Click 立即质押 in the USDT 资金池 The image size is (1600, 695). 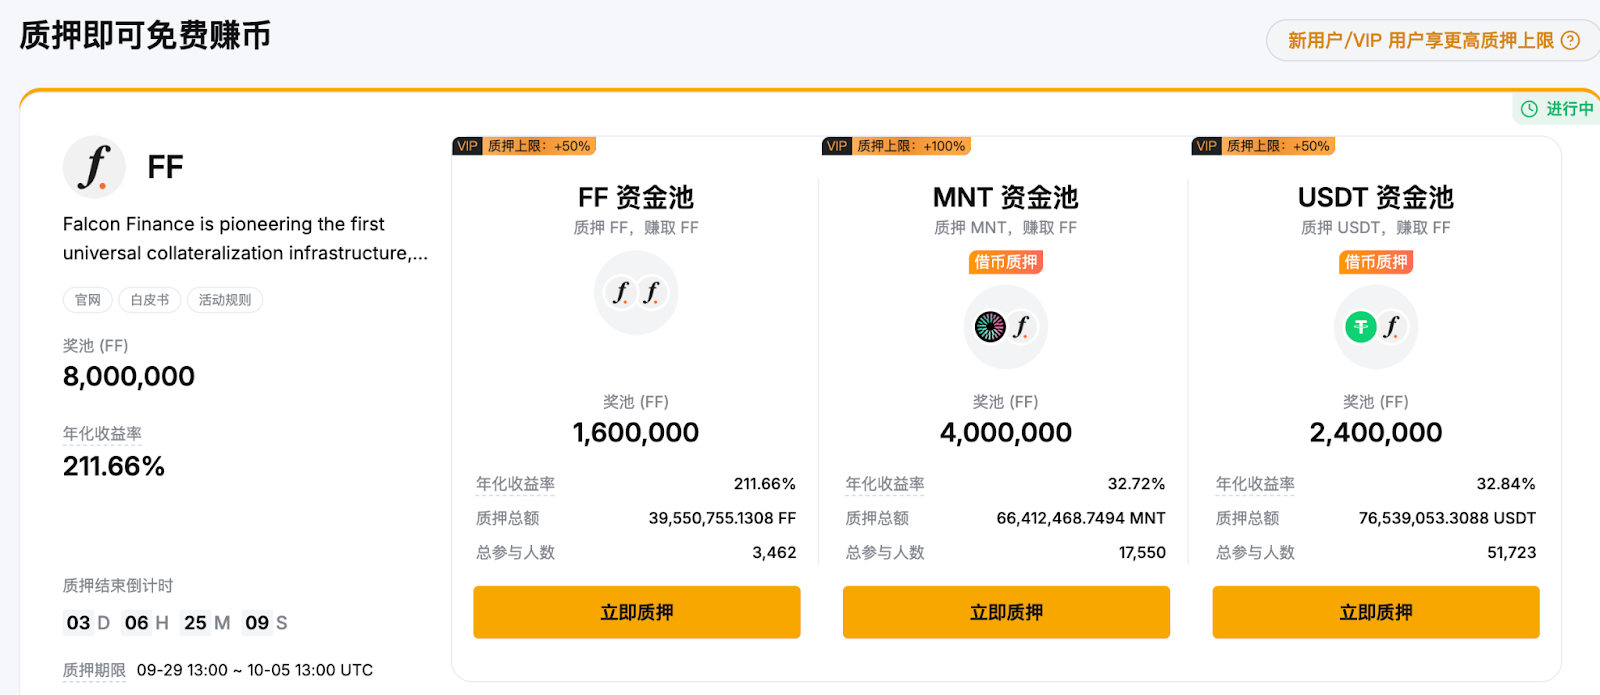1375,611
